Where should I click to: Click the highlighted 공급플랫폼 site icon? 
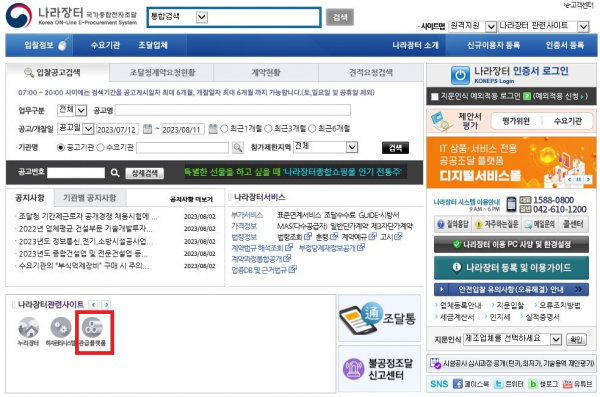pyautogui.click(x=92, y=328)
